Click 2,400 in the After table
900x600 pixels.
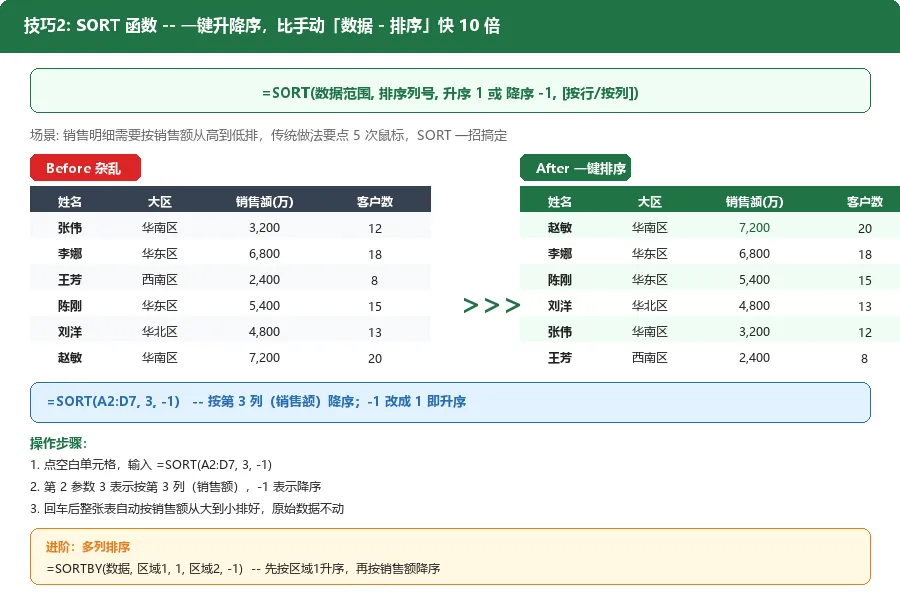click(x=754, y=358)
